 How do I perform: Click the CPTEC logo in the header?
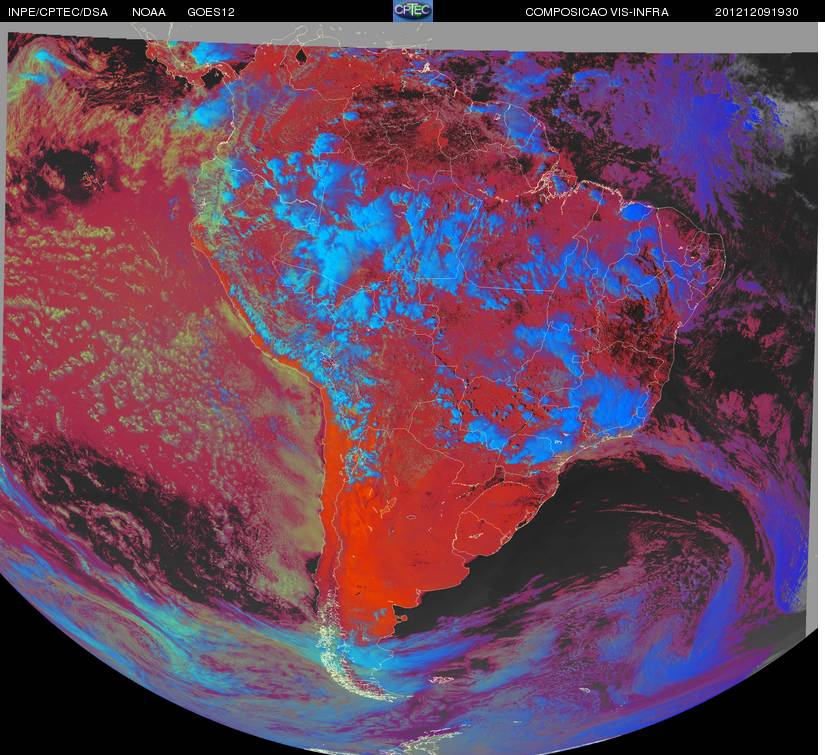(x=413, y=11)
